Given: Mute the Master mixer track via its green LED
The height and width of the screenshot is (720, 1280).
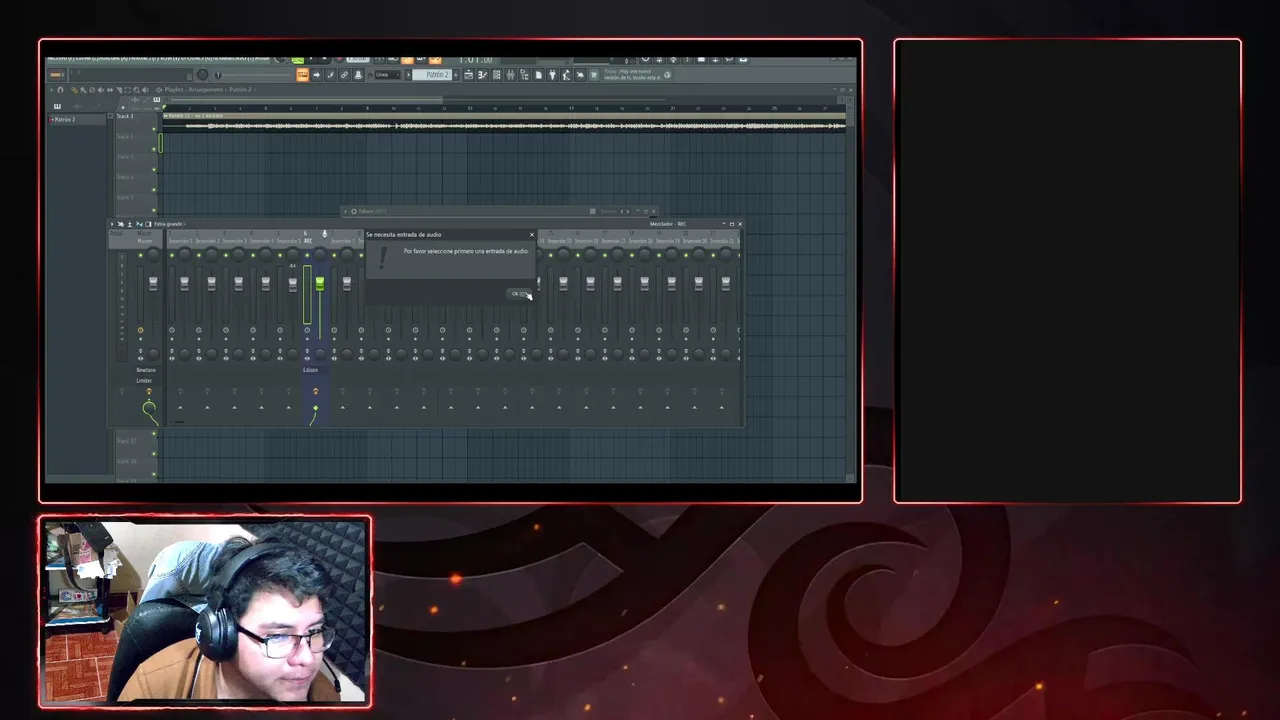Looking at the screenshot, I should point(140,255).
